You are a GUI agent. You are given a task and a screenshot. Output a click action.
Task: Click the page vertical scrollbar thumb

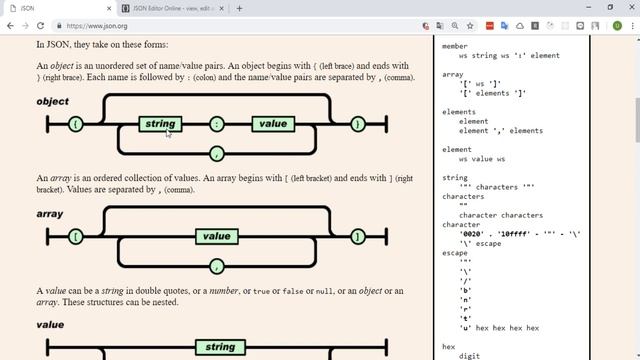(x=637, y=120)
